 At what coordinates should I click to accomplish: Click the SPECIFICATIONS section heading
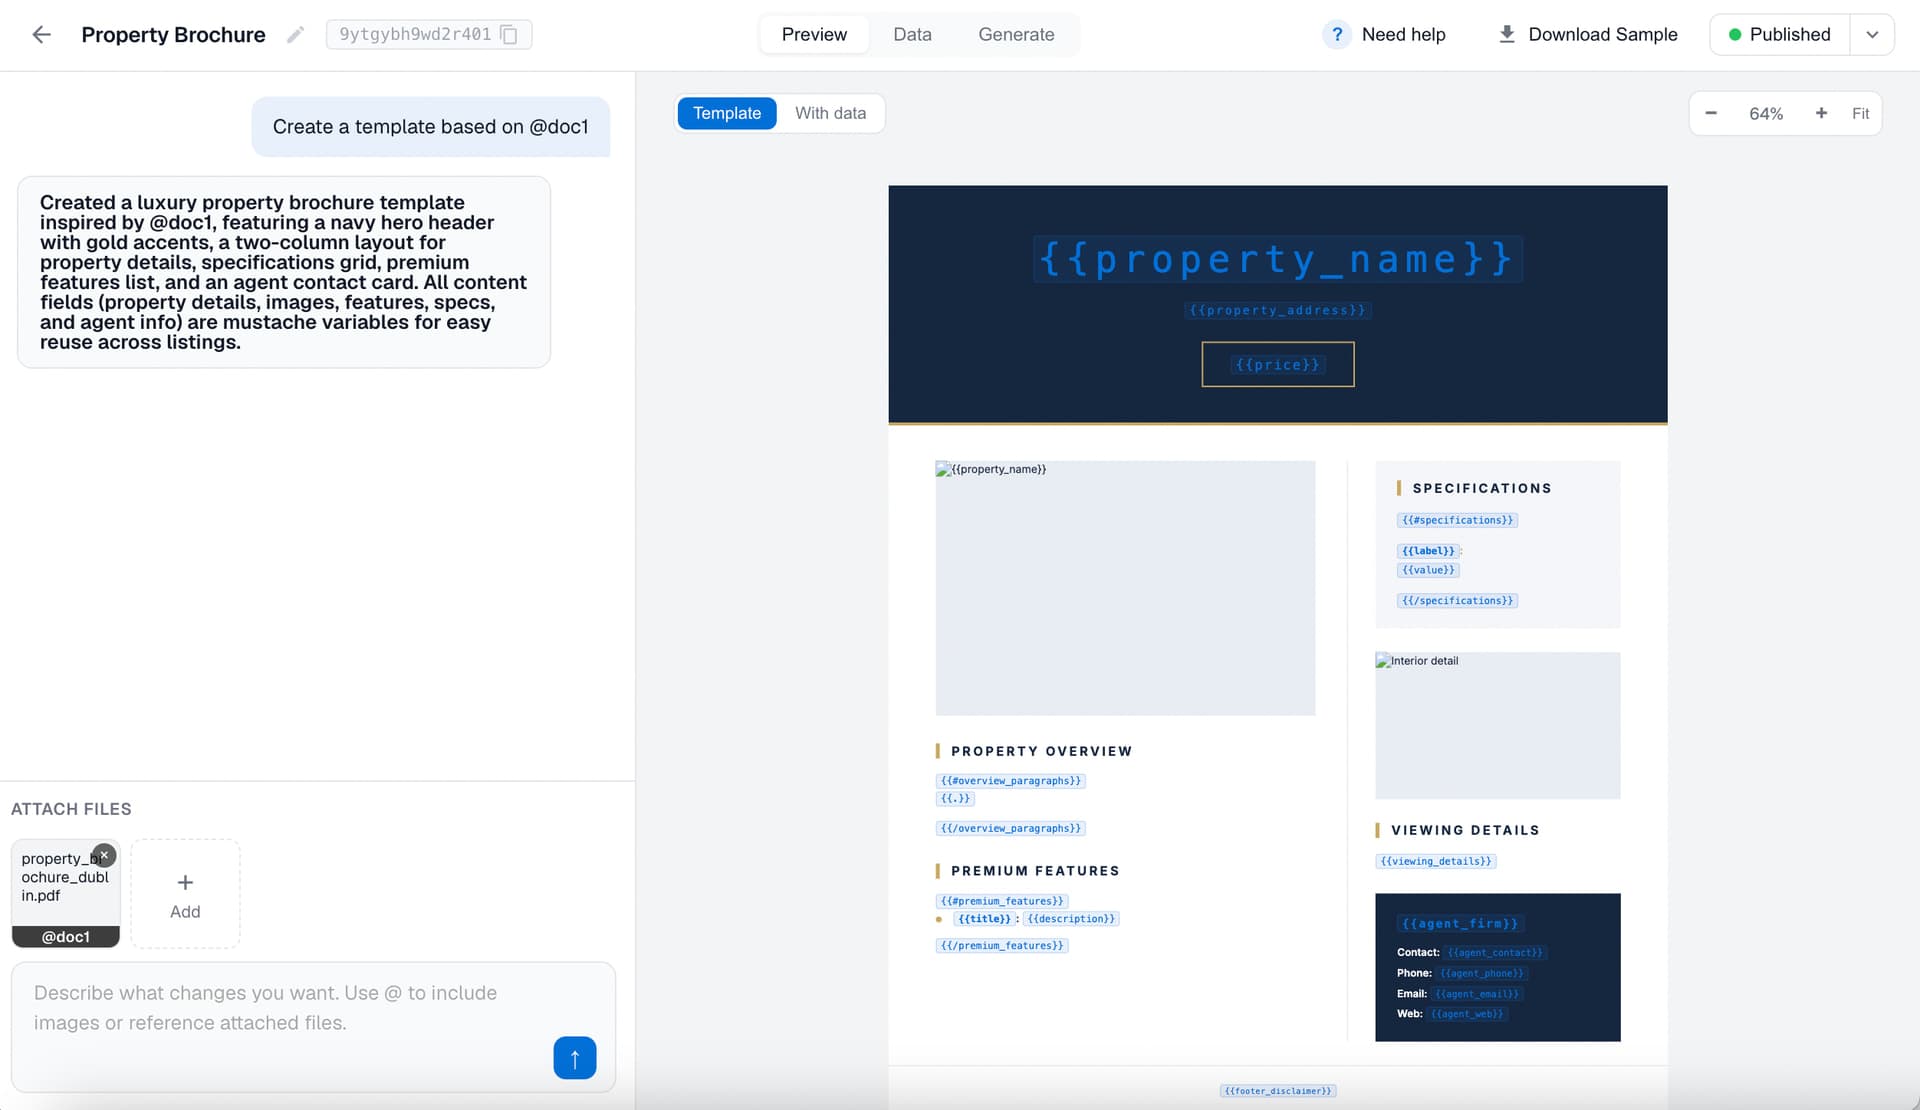click(1482, 488)
